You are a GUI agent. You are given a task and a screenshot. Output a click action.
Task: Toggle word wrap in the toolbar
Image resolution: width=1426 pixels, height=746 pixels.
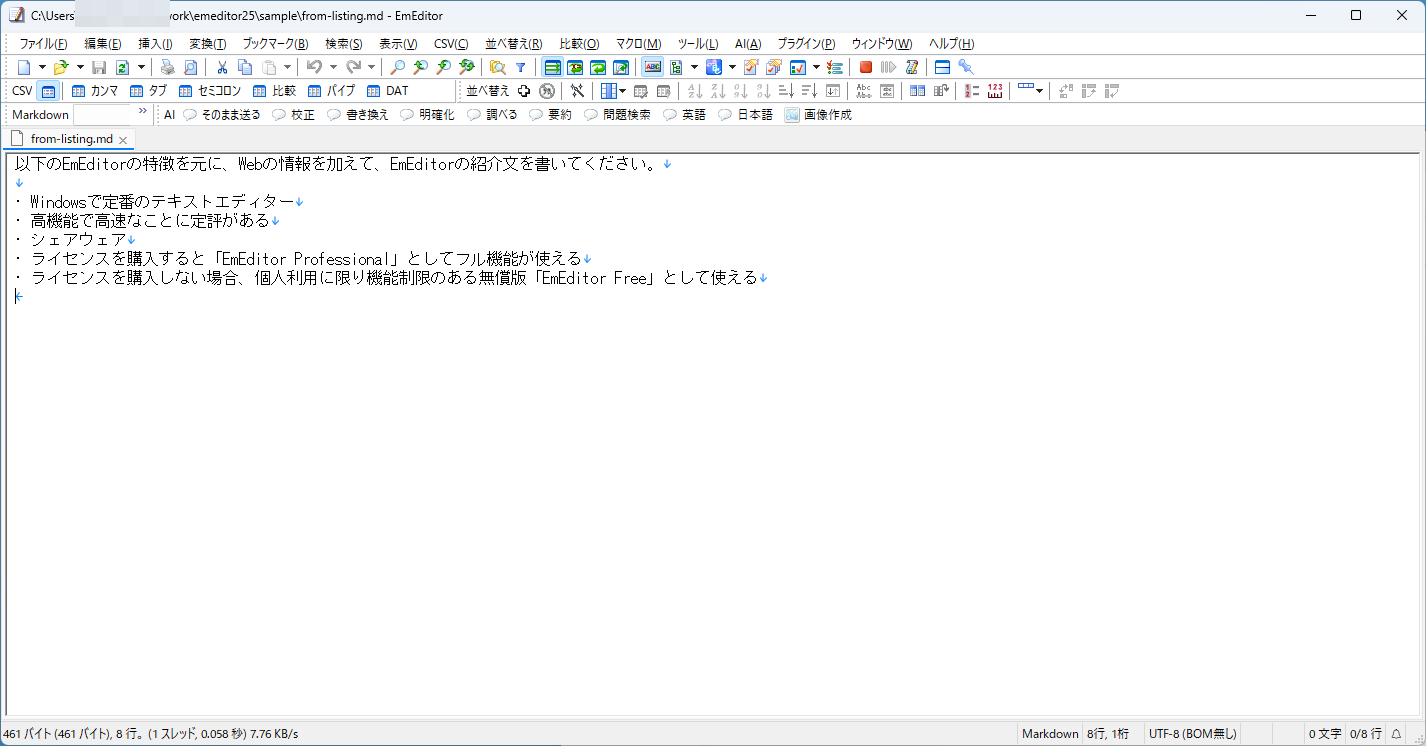click(x=553, y=67)
